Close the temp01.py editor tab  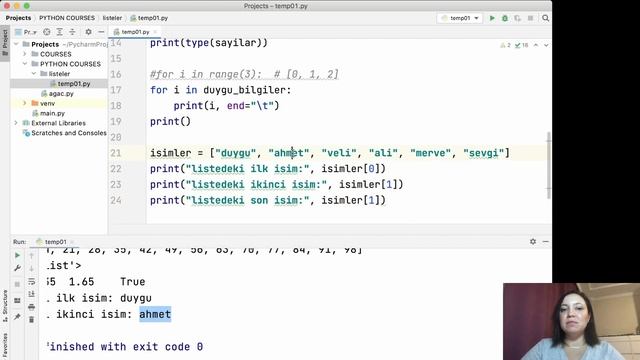click(155, 32)
